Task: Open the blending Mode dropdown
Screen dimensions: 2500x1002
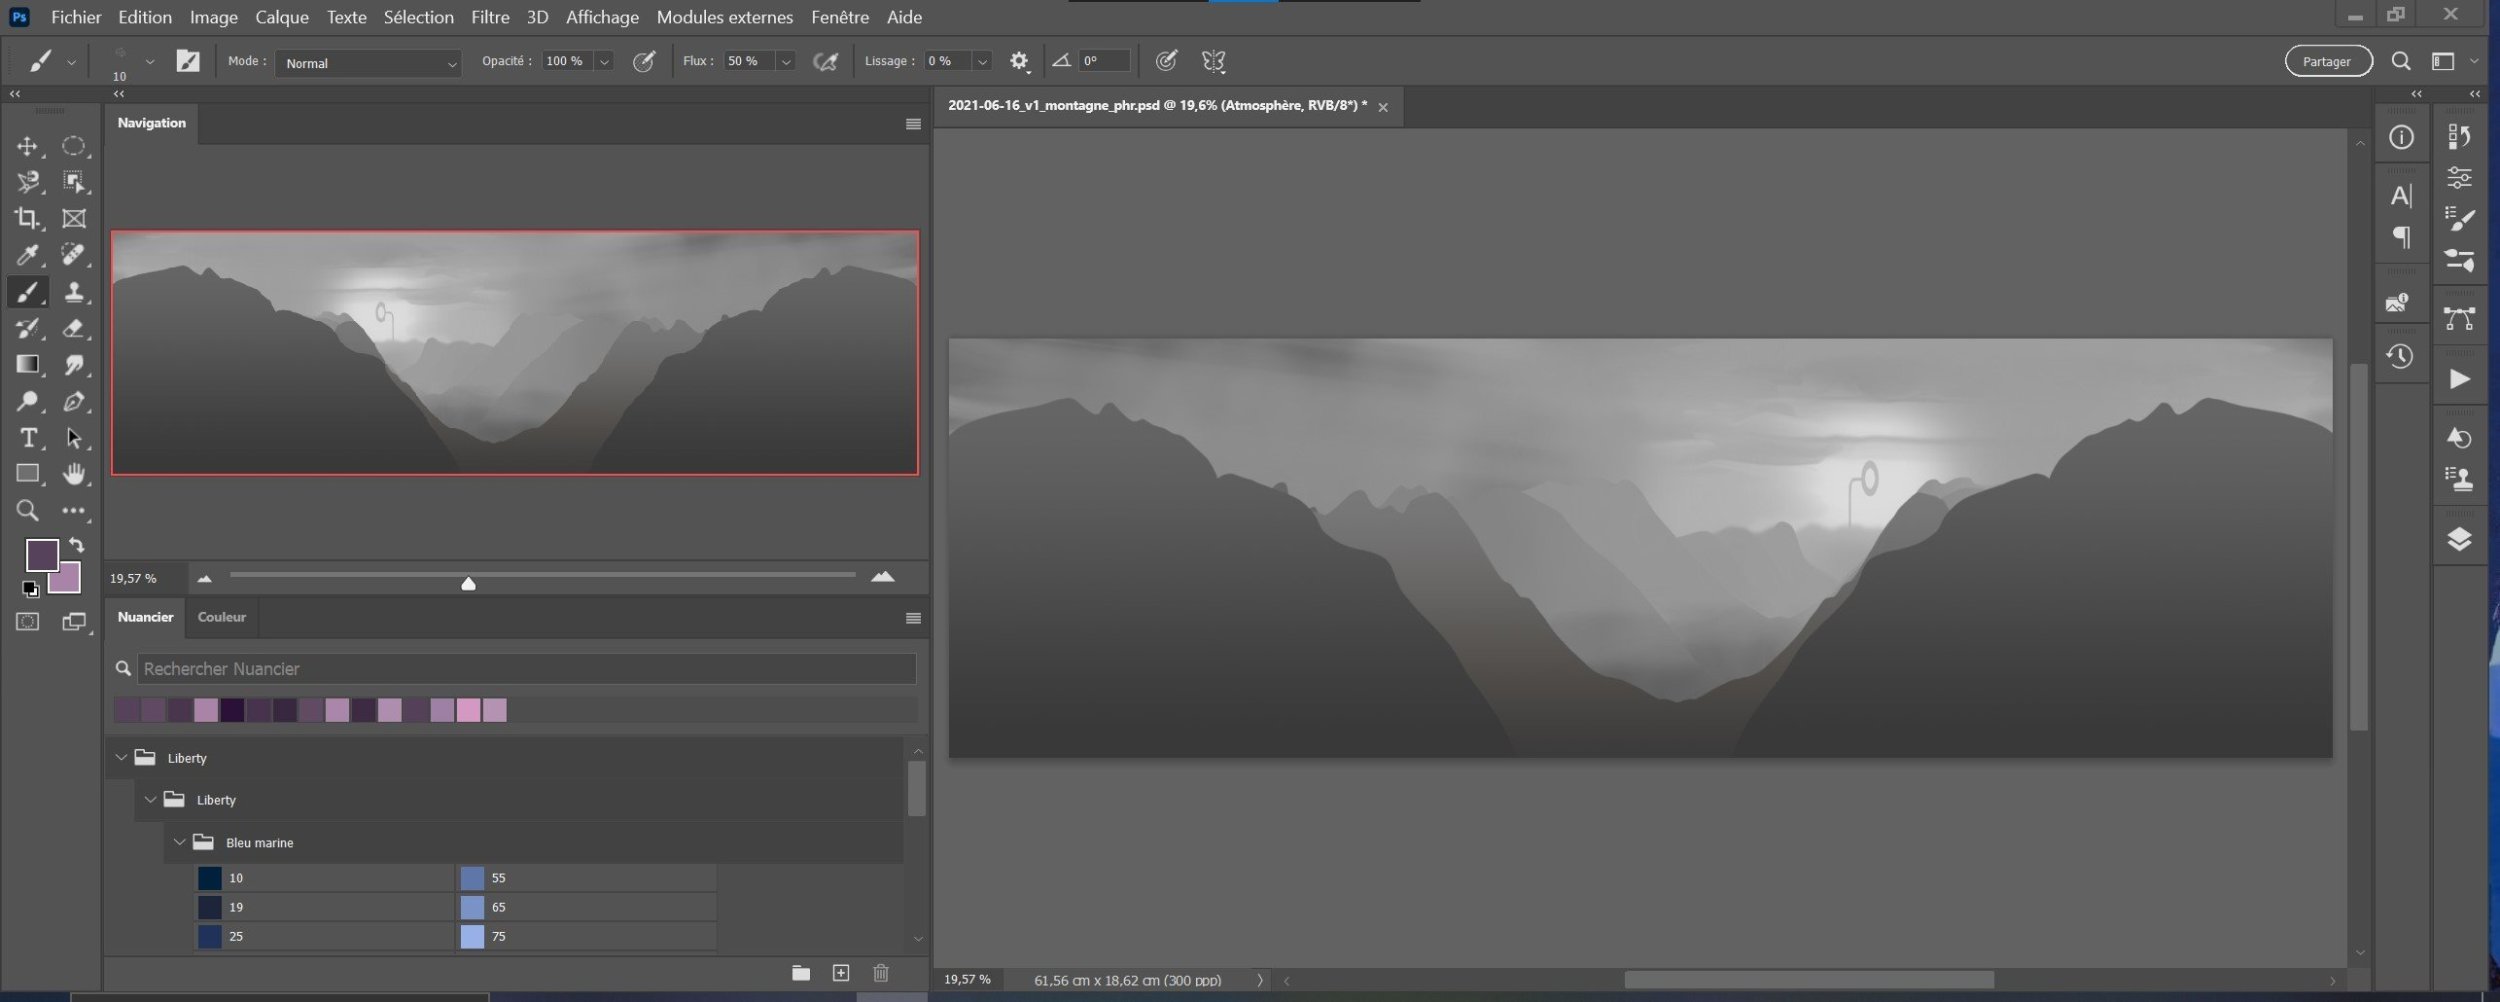Action: click(368, 63)
